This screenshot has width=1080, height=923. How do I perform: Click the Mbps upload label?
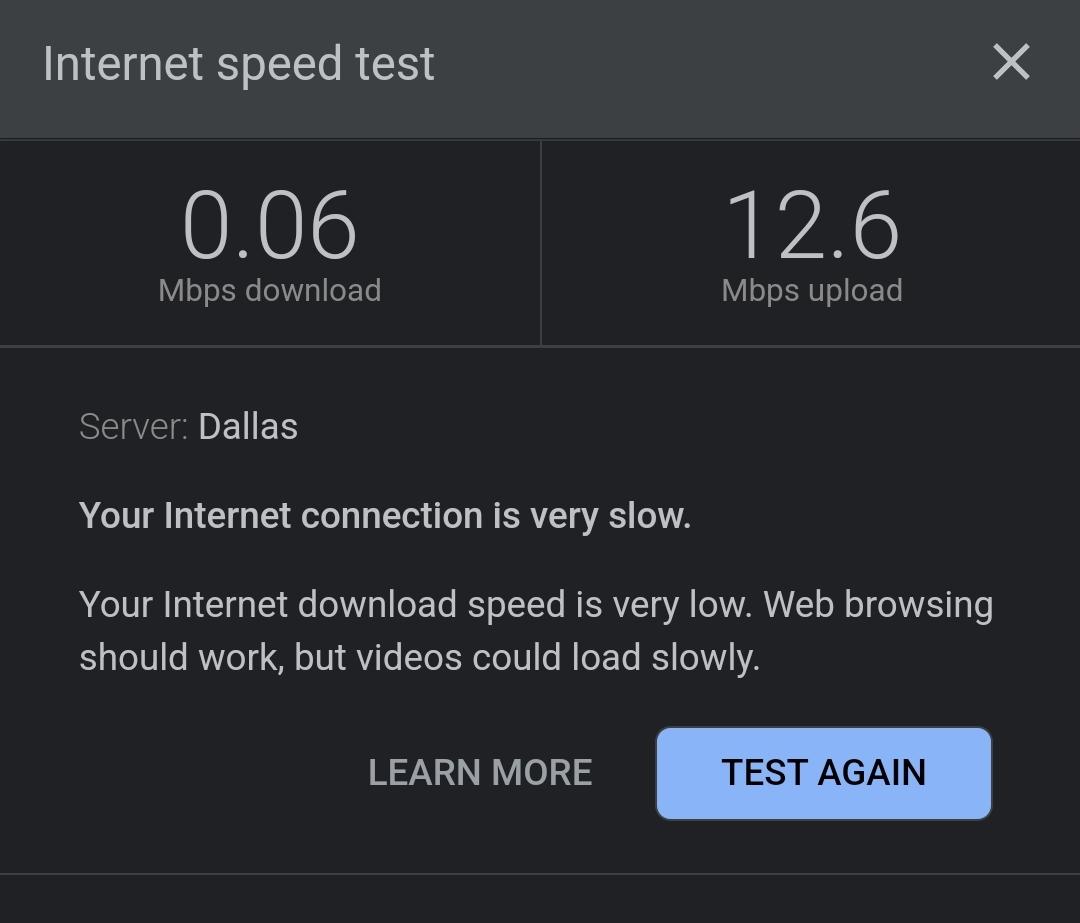[812, 291]
